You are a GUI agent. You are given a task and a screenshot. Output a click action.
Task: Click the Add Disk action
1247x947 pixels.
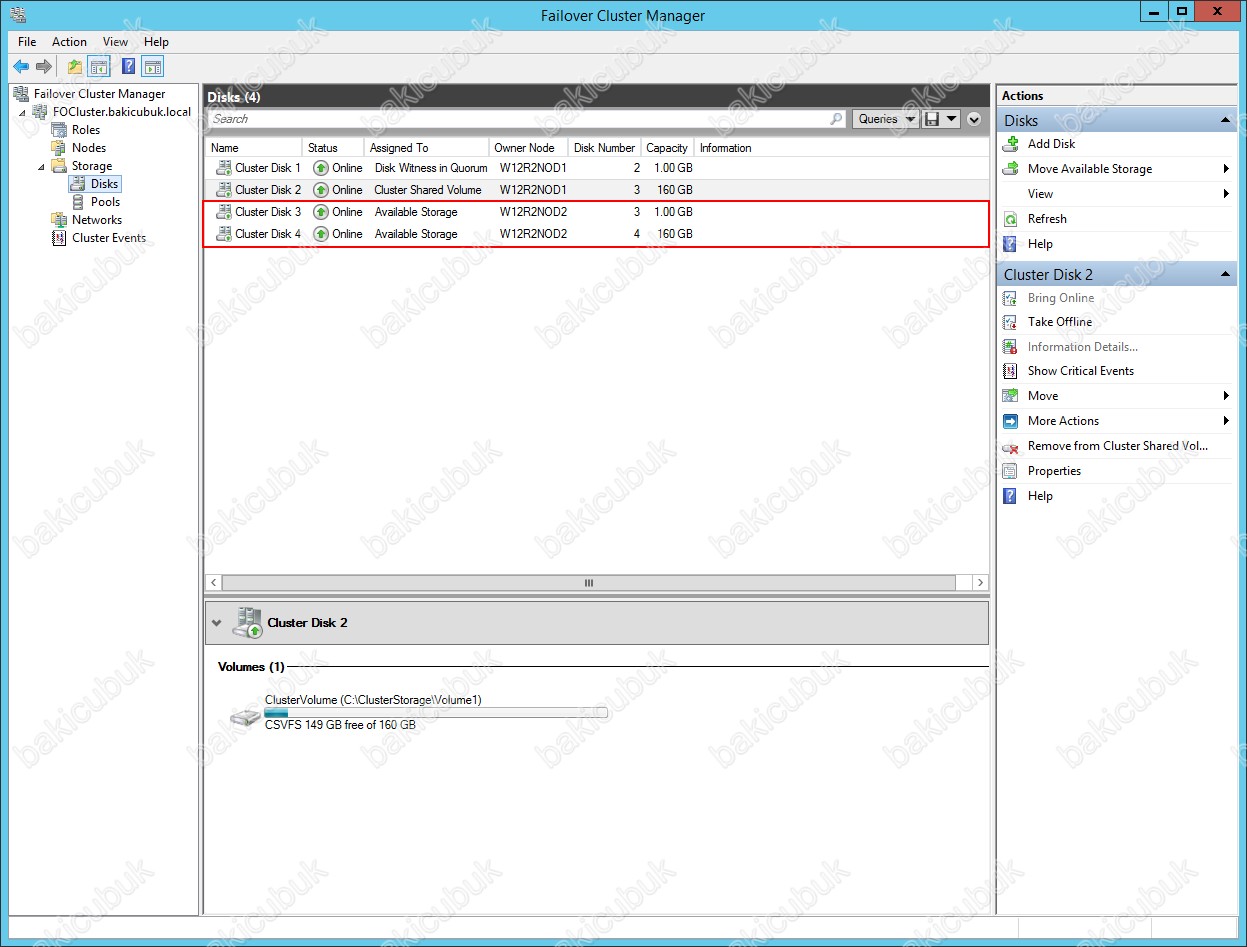click(x=1051, y=144)
